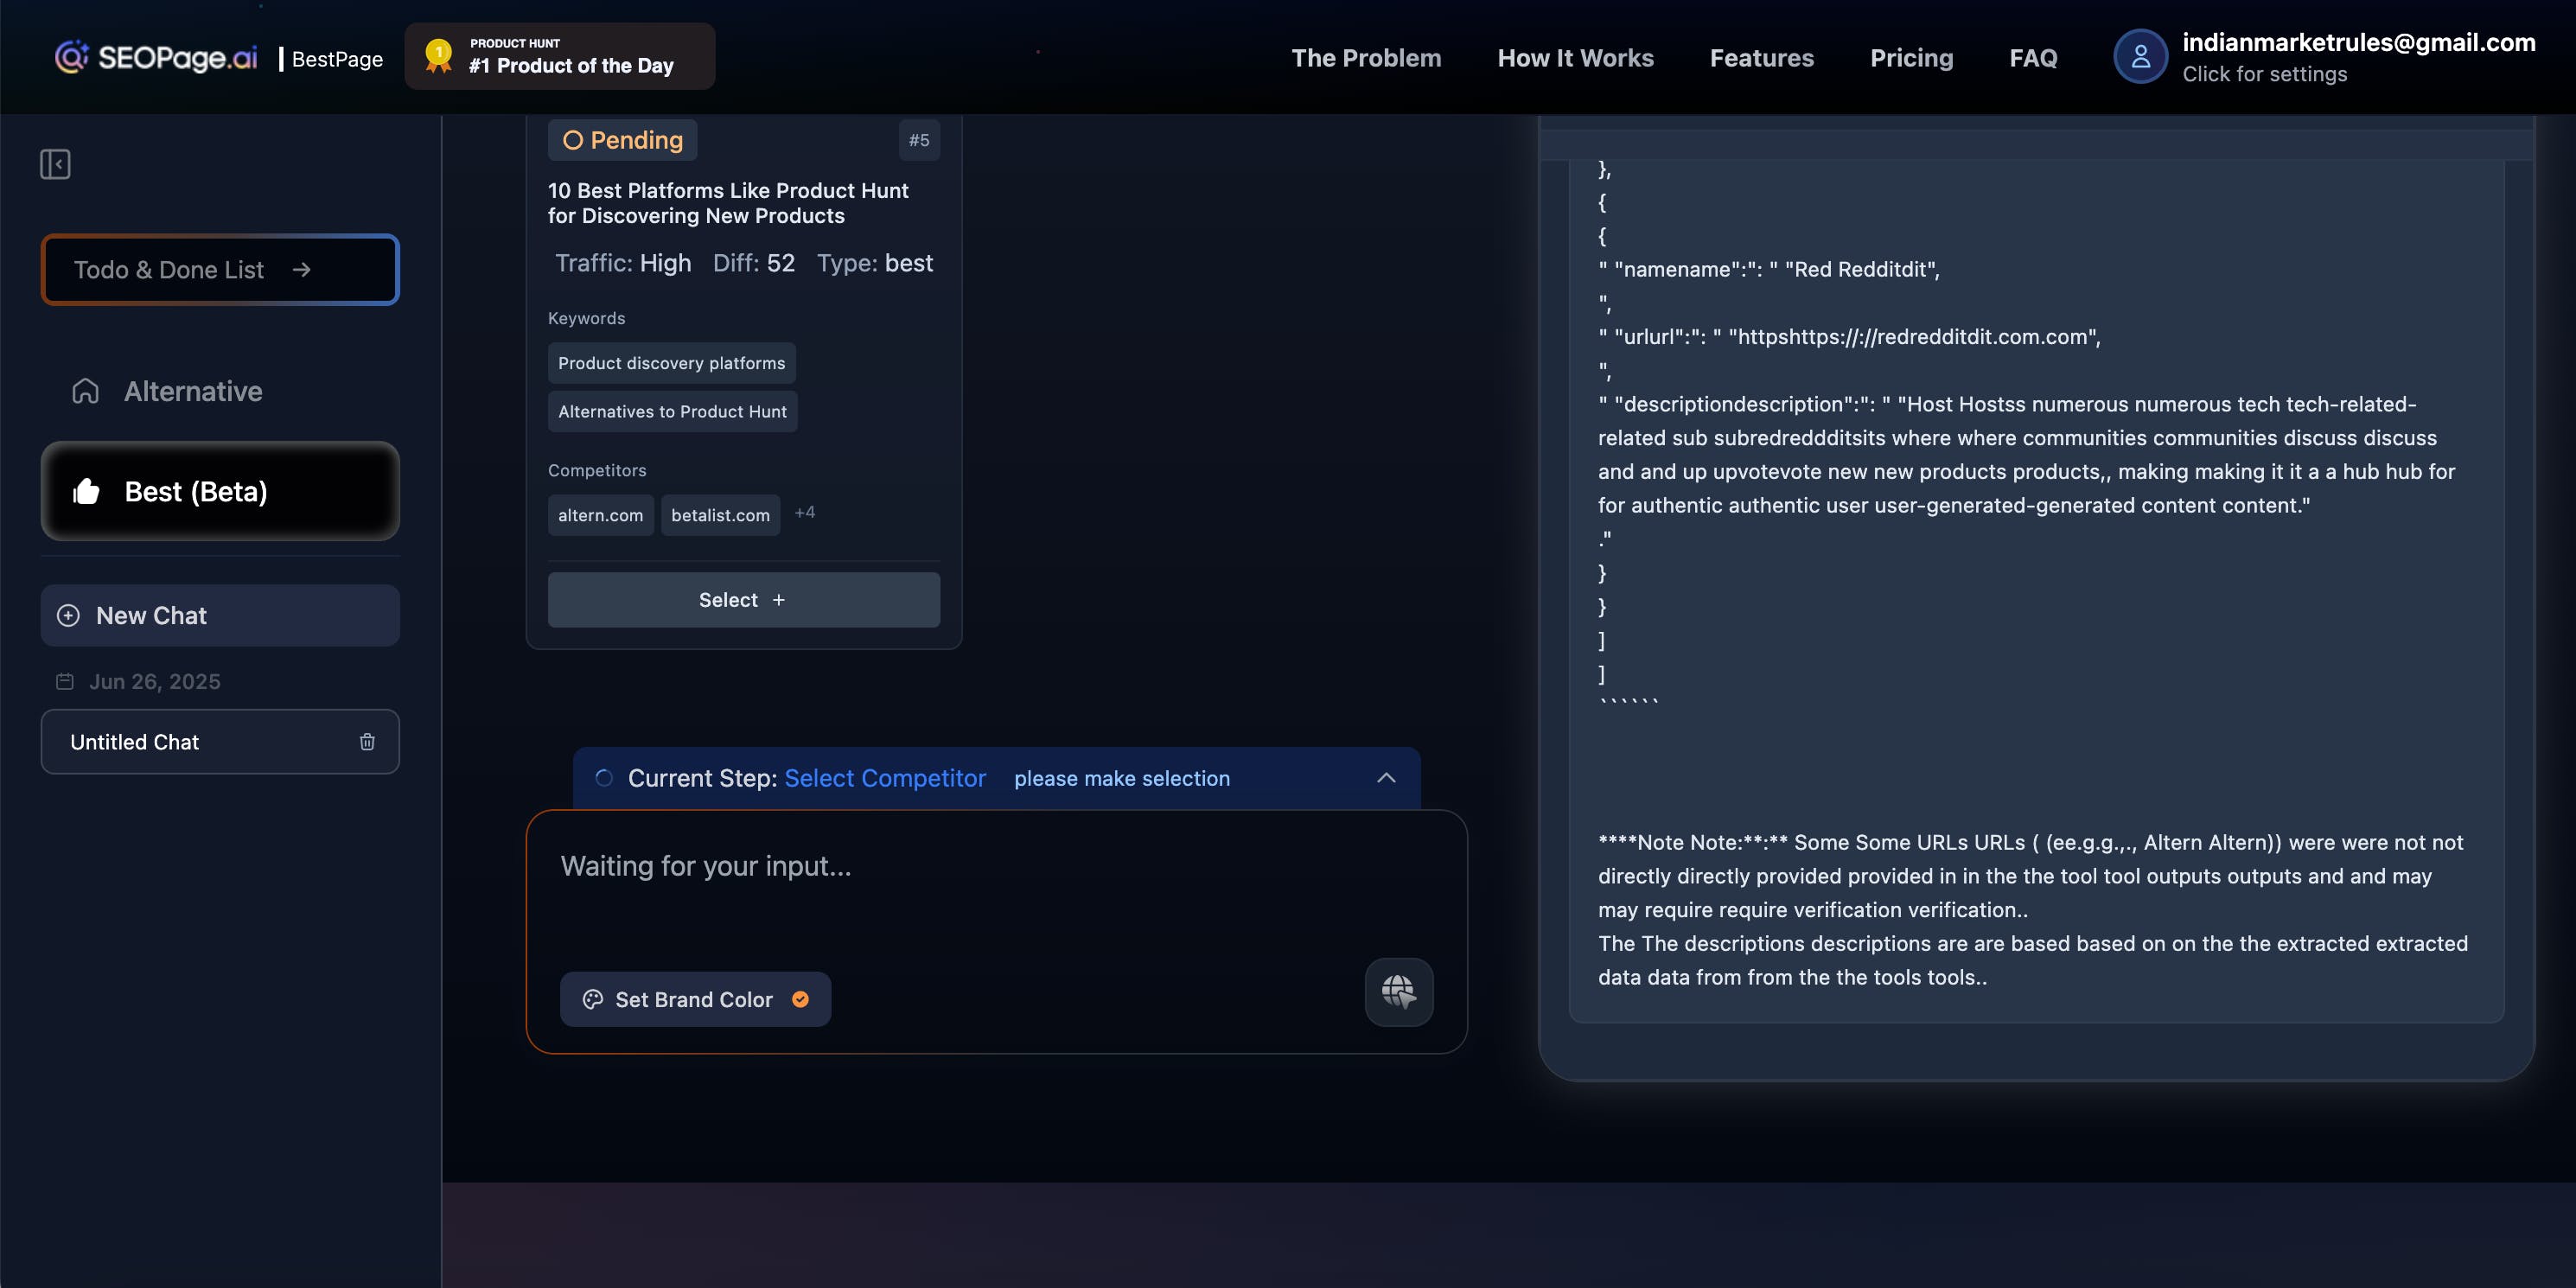Collapse the Current Step panel chevron
This screenshot has height=1288, width=2576.
click(1386, 778)
